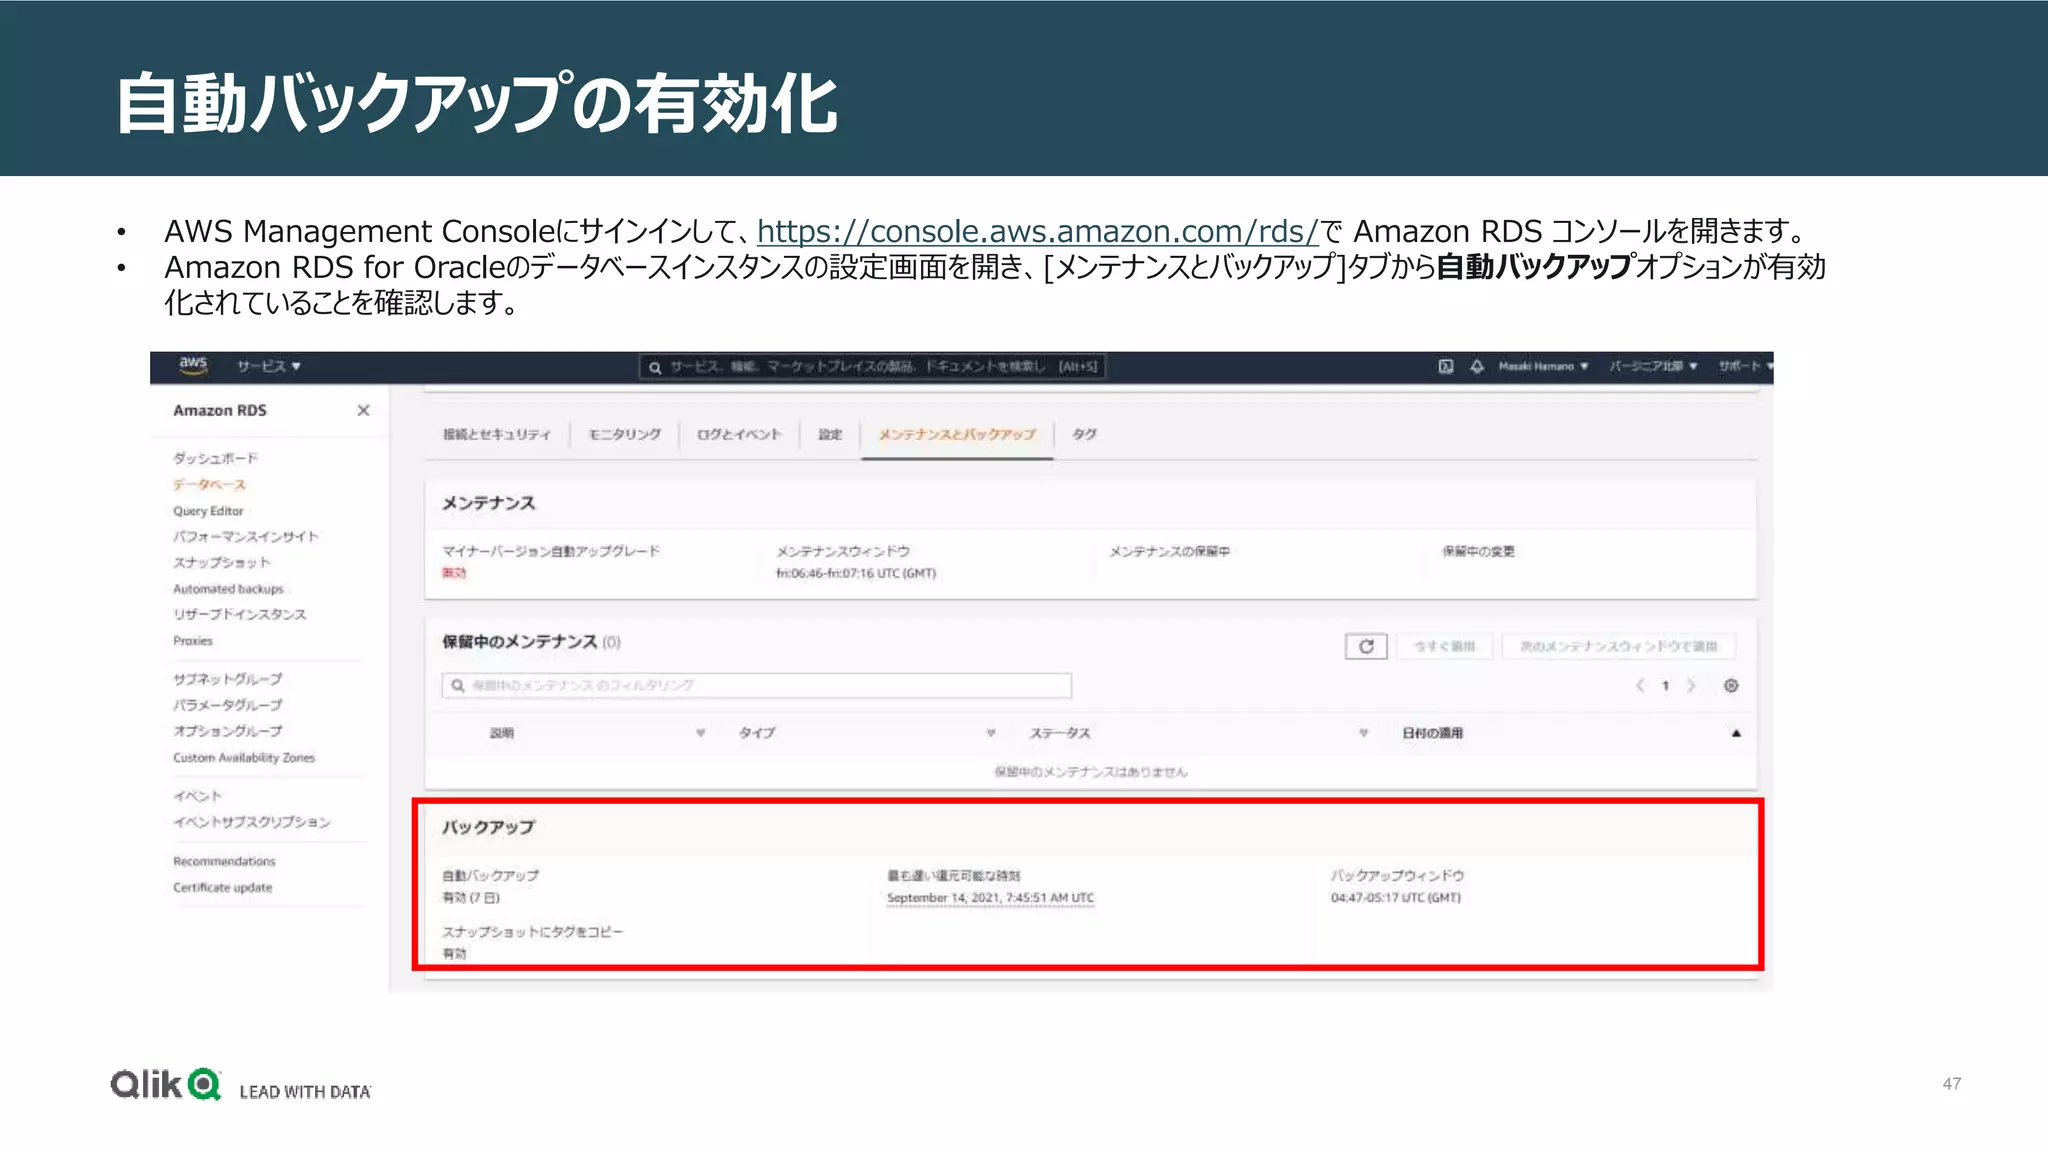Screen dimensions: 2048x1152
Task: Switch to the 設定 tab
Action: [x=830, y=434]
